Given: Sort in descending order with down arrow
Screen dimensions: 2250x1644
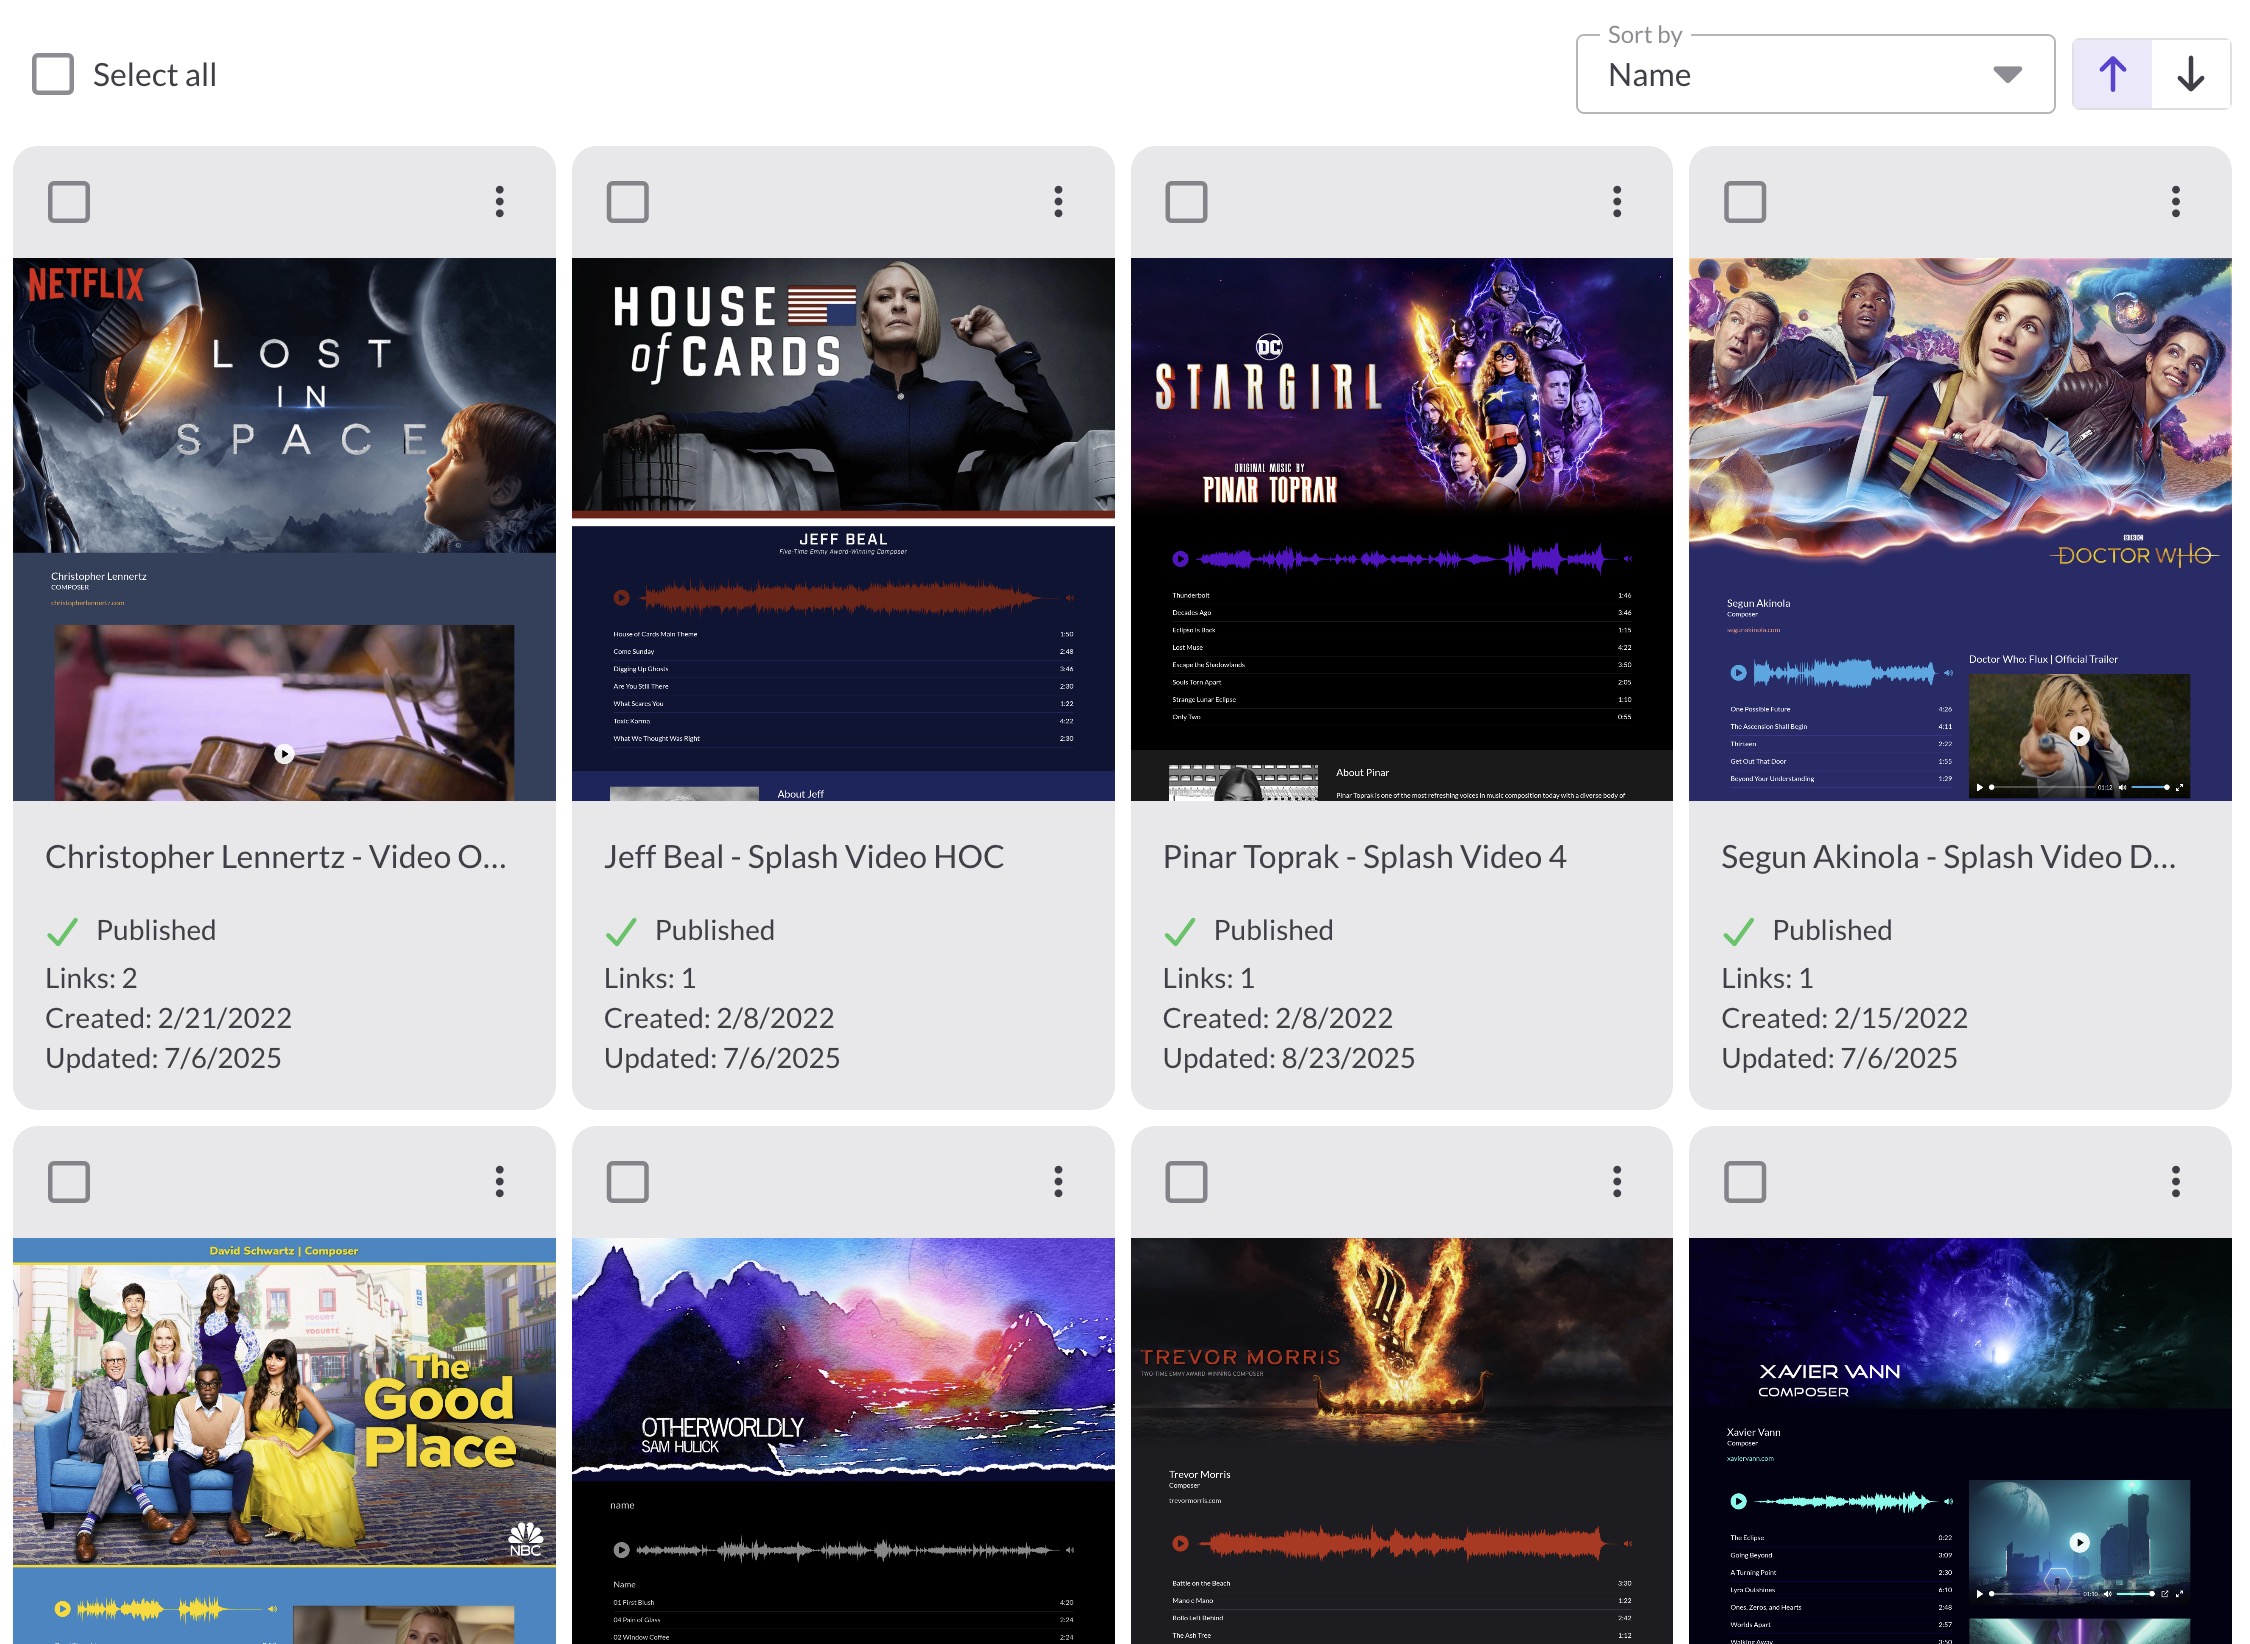Looking at the screenshot, I should 2190,74.
